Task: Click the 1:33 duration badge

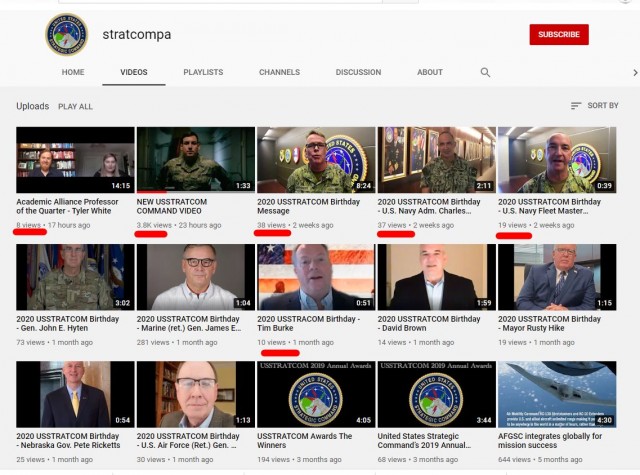Action: (x=243, y=186)
